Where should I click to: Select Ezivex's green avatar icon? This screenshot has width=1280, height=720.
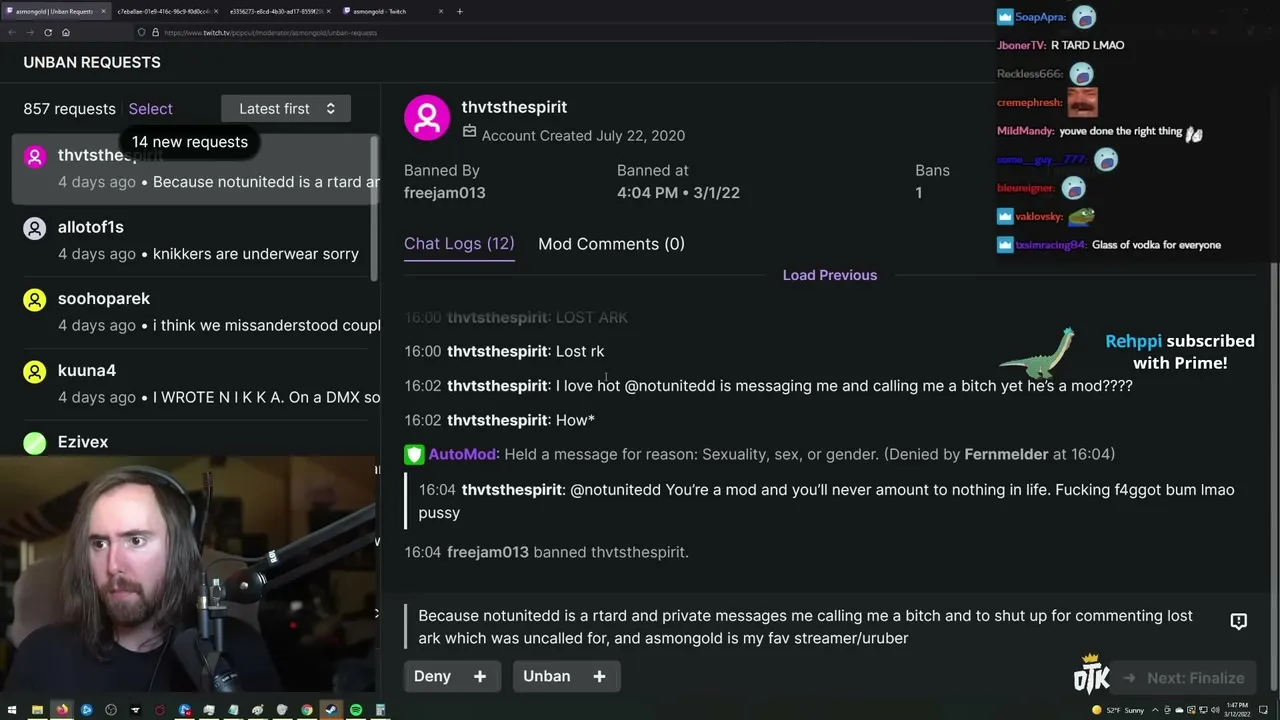coord(35,443)
